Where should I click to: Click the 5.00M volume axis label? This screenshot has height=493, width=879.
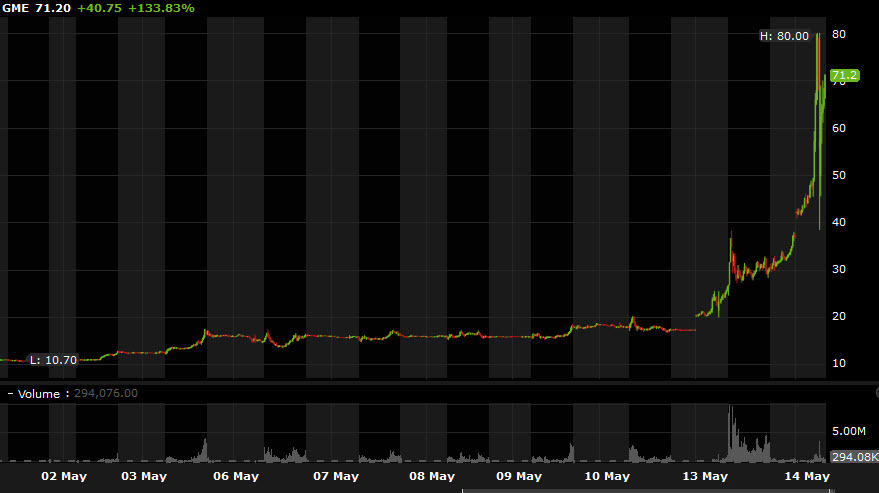point(850,433)
